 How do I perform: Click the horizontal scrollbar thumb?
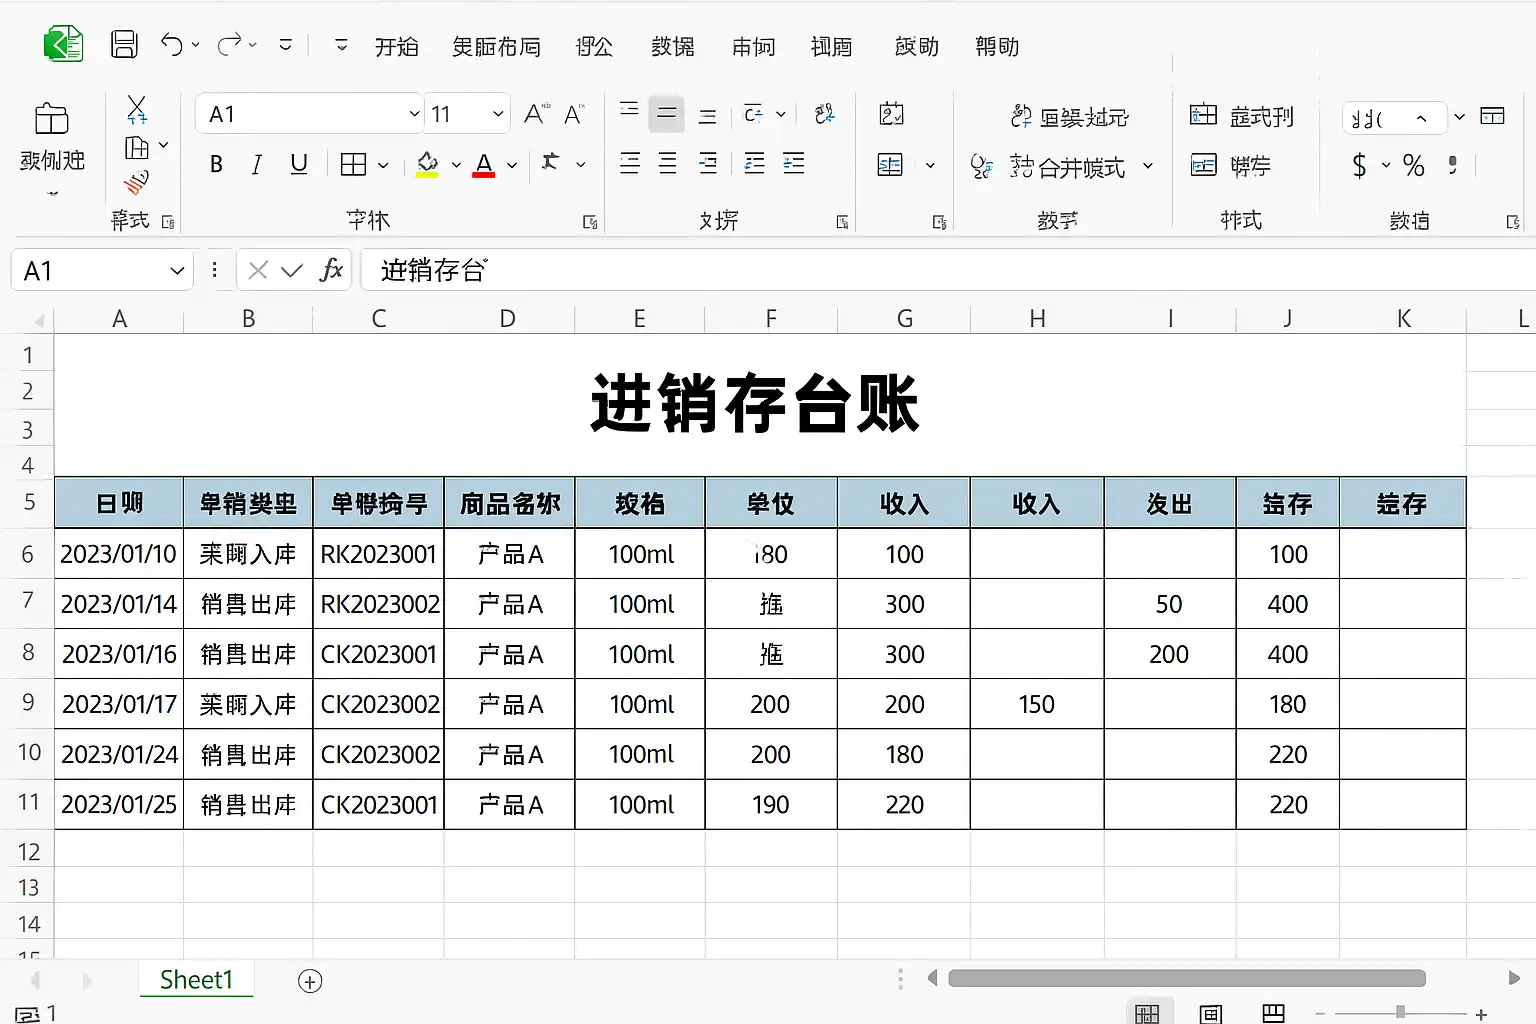1187,978
